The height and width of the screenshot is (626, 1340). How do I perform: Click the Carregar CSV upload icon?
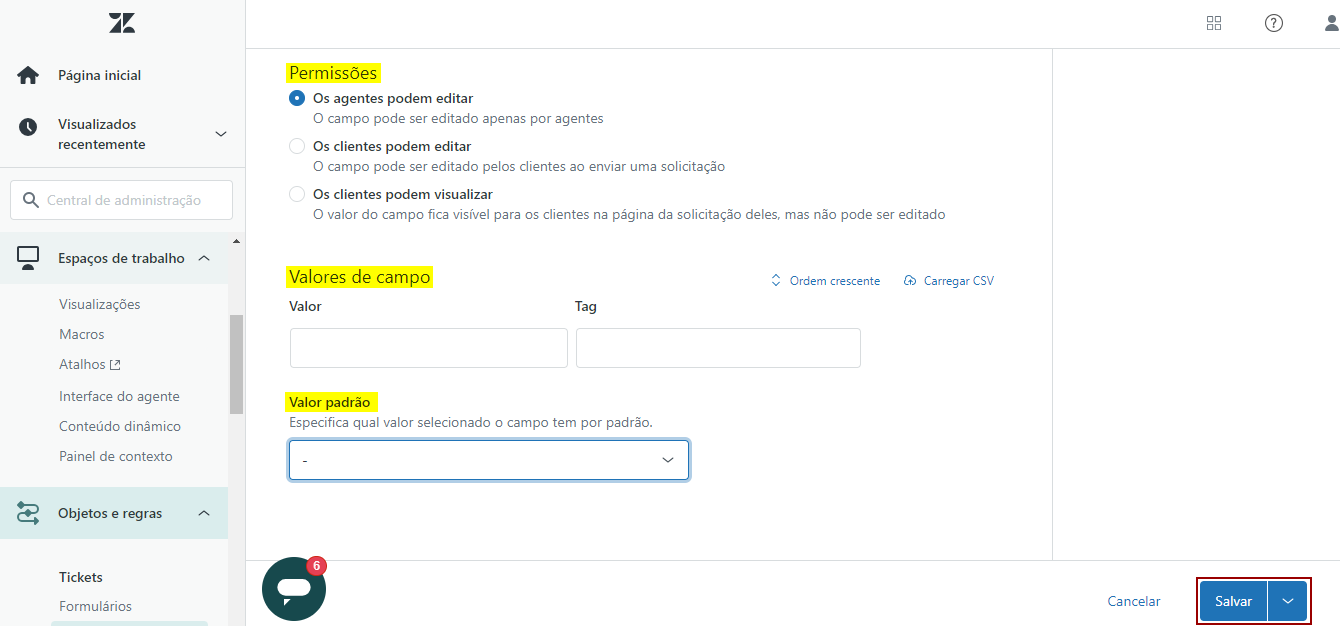909,281
